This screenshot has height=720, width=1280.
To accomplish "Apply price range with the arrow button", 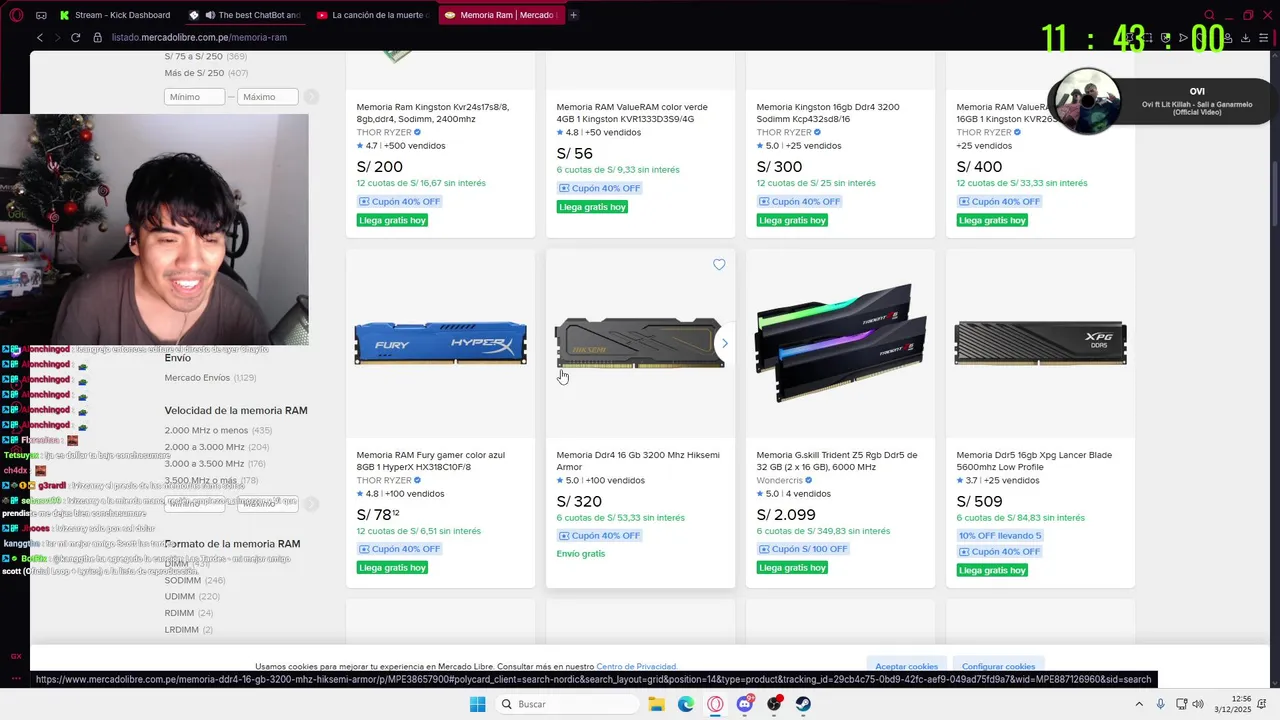I will click(311, 97).
